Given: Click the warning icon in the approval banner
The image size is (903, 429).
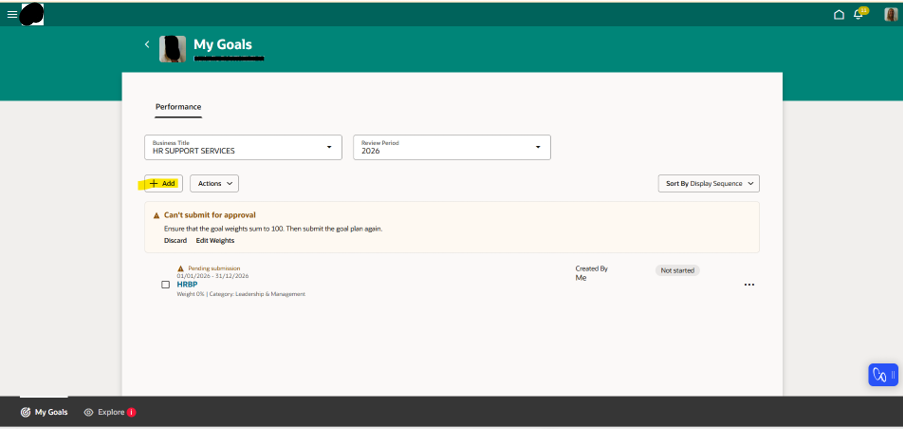Looking at the screenshot, I should 157,216.
